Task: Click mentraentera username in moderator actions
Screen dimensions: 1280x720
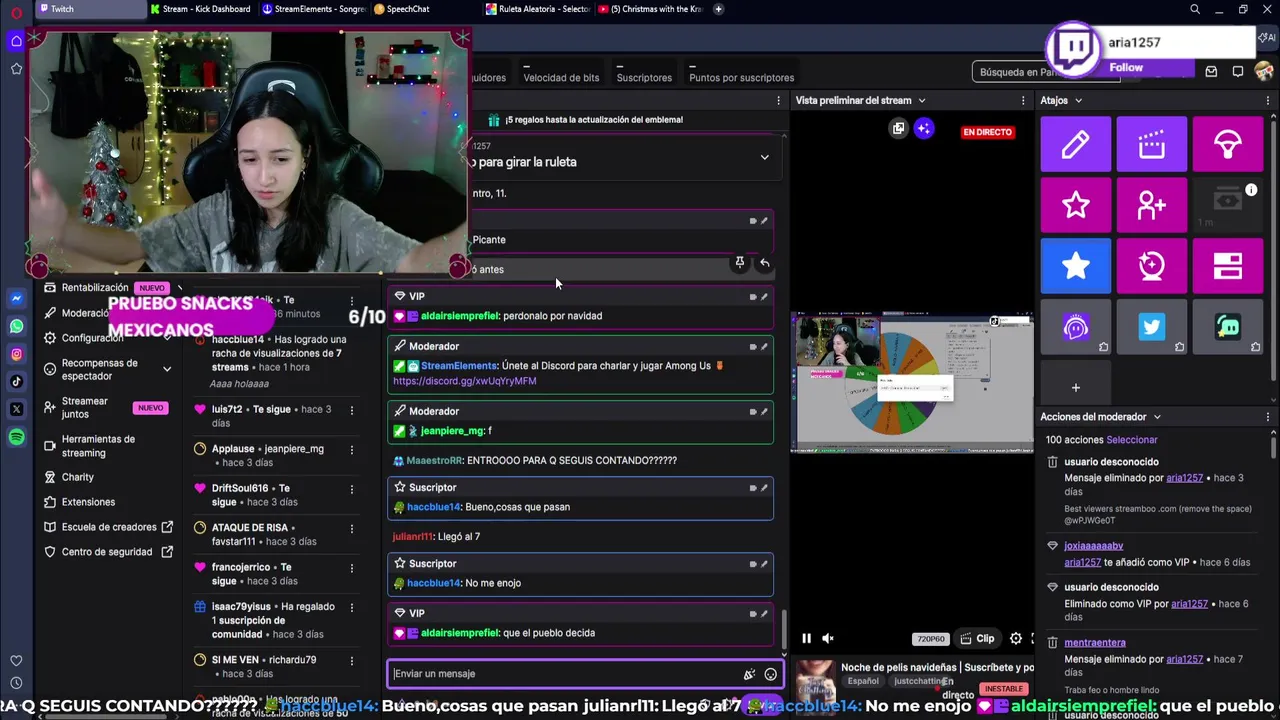Action: [1095, 643]
